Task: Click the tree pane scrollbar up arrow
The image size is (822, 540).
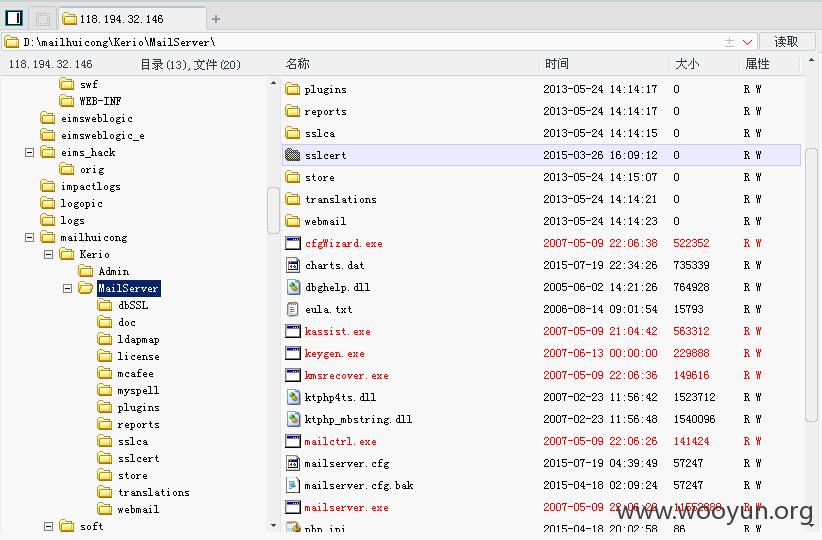Action: point(273,83)
